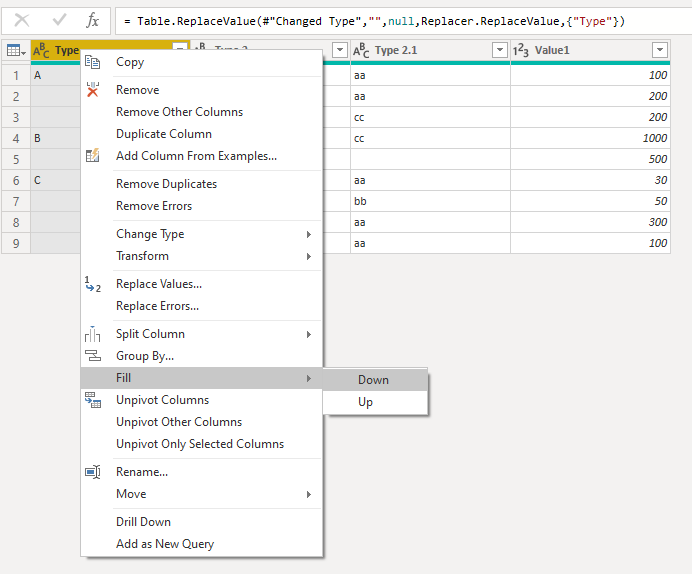Image resolution: width=692 pixels, height=574 pixels.
Task: Select Unpivot Columns
Action: [202, 400]
